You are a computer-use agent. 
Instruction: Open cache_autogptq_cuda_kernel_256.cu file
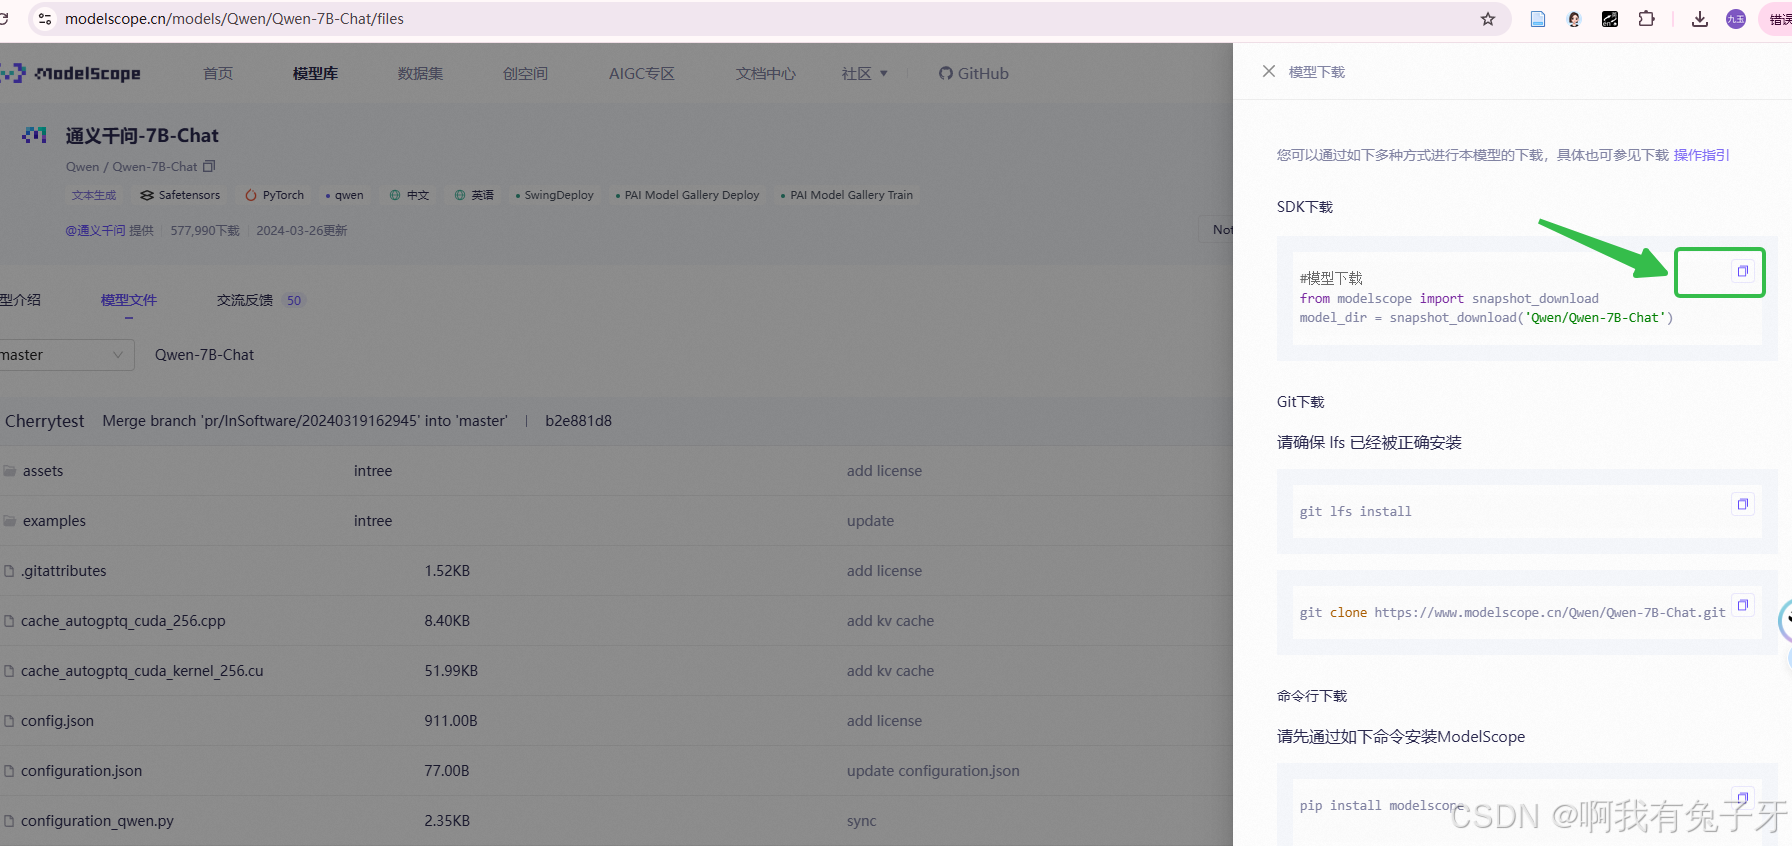[142, 671]
